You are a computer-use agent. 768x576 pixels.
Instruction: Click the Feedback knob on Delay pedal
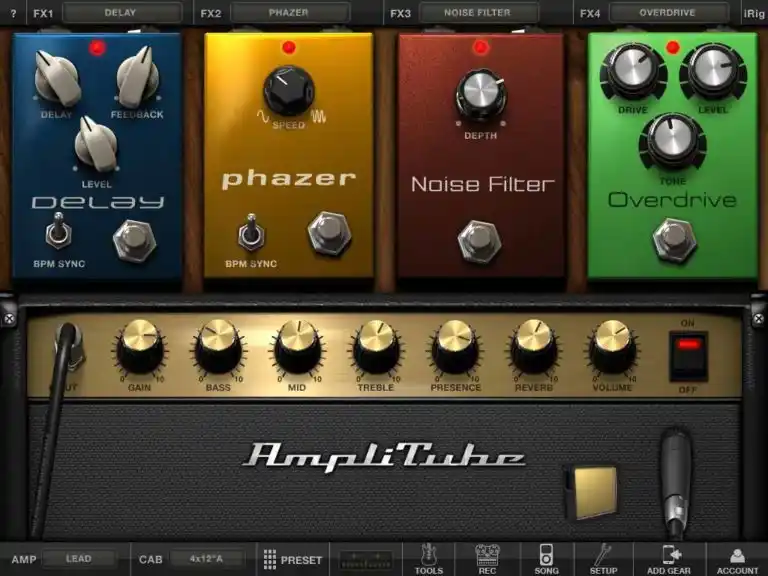click(x=138, y=77)
